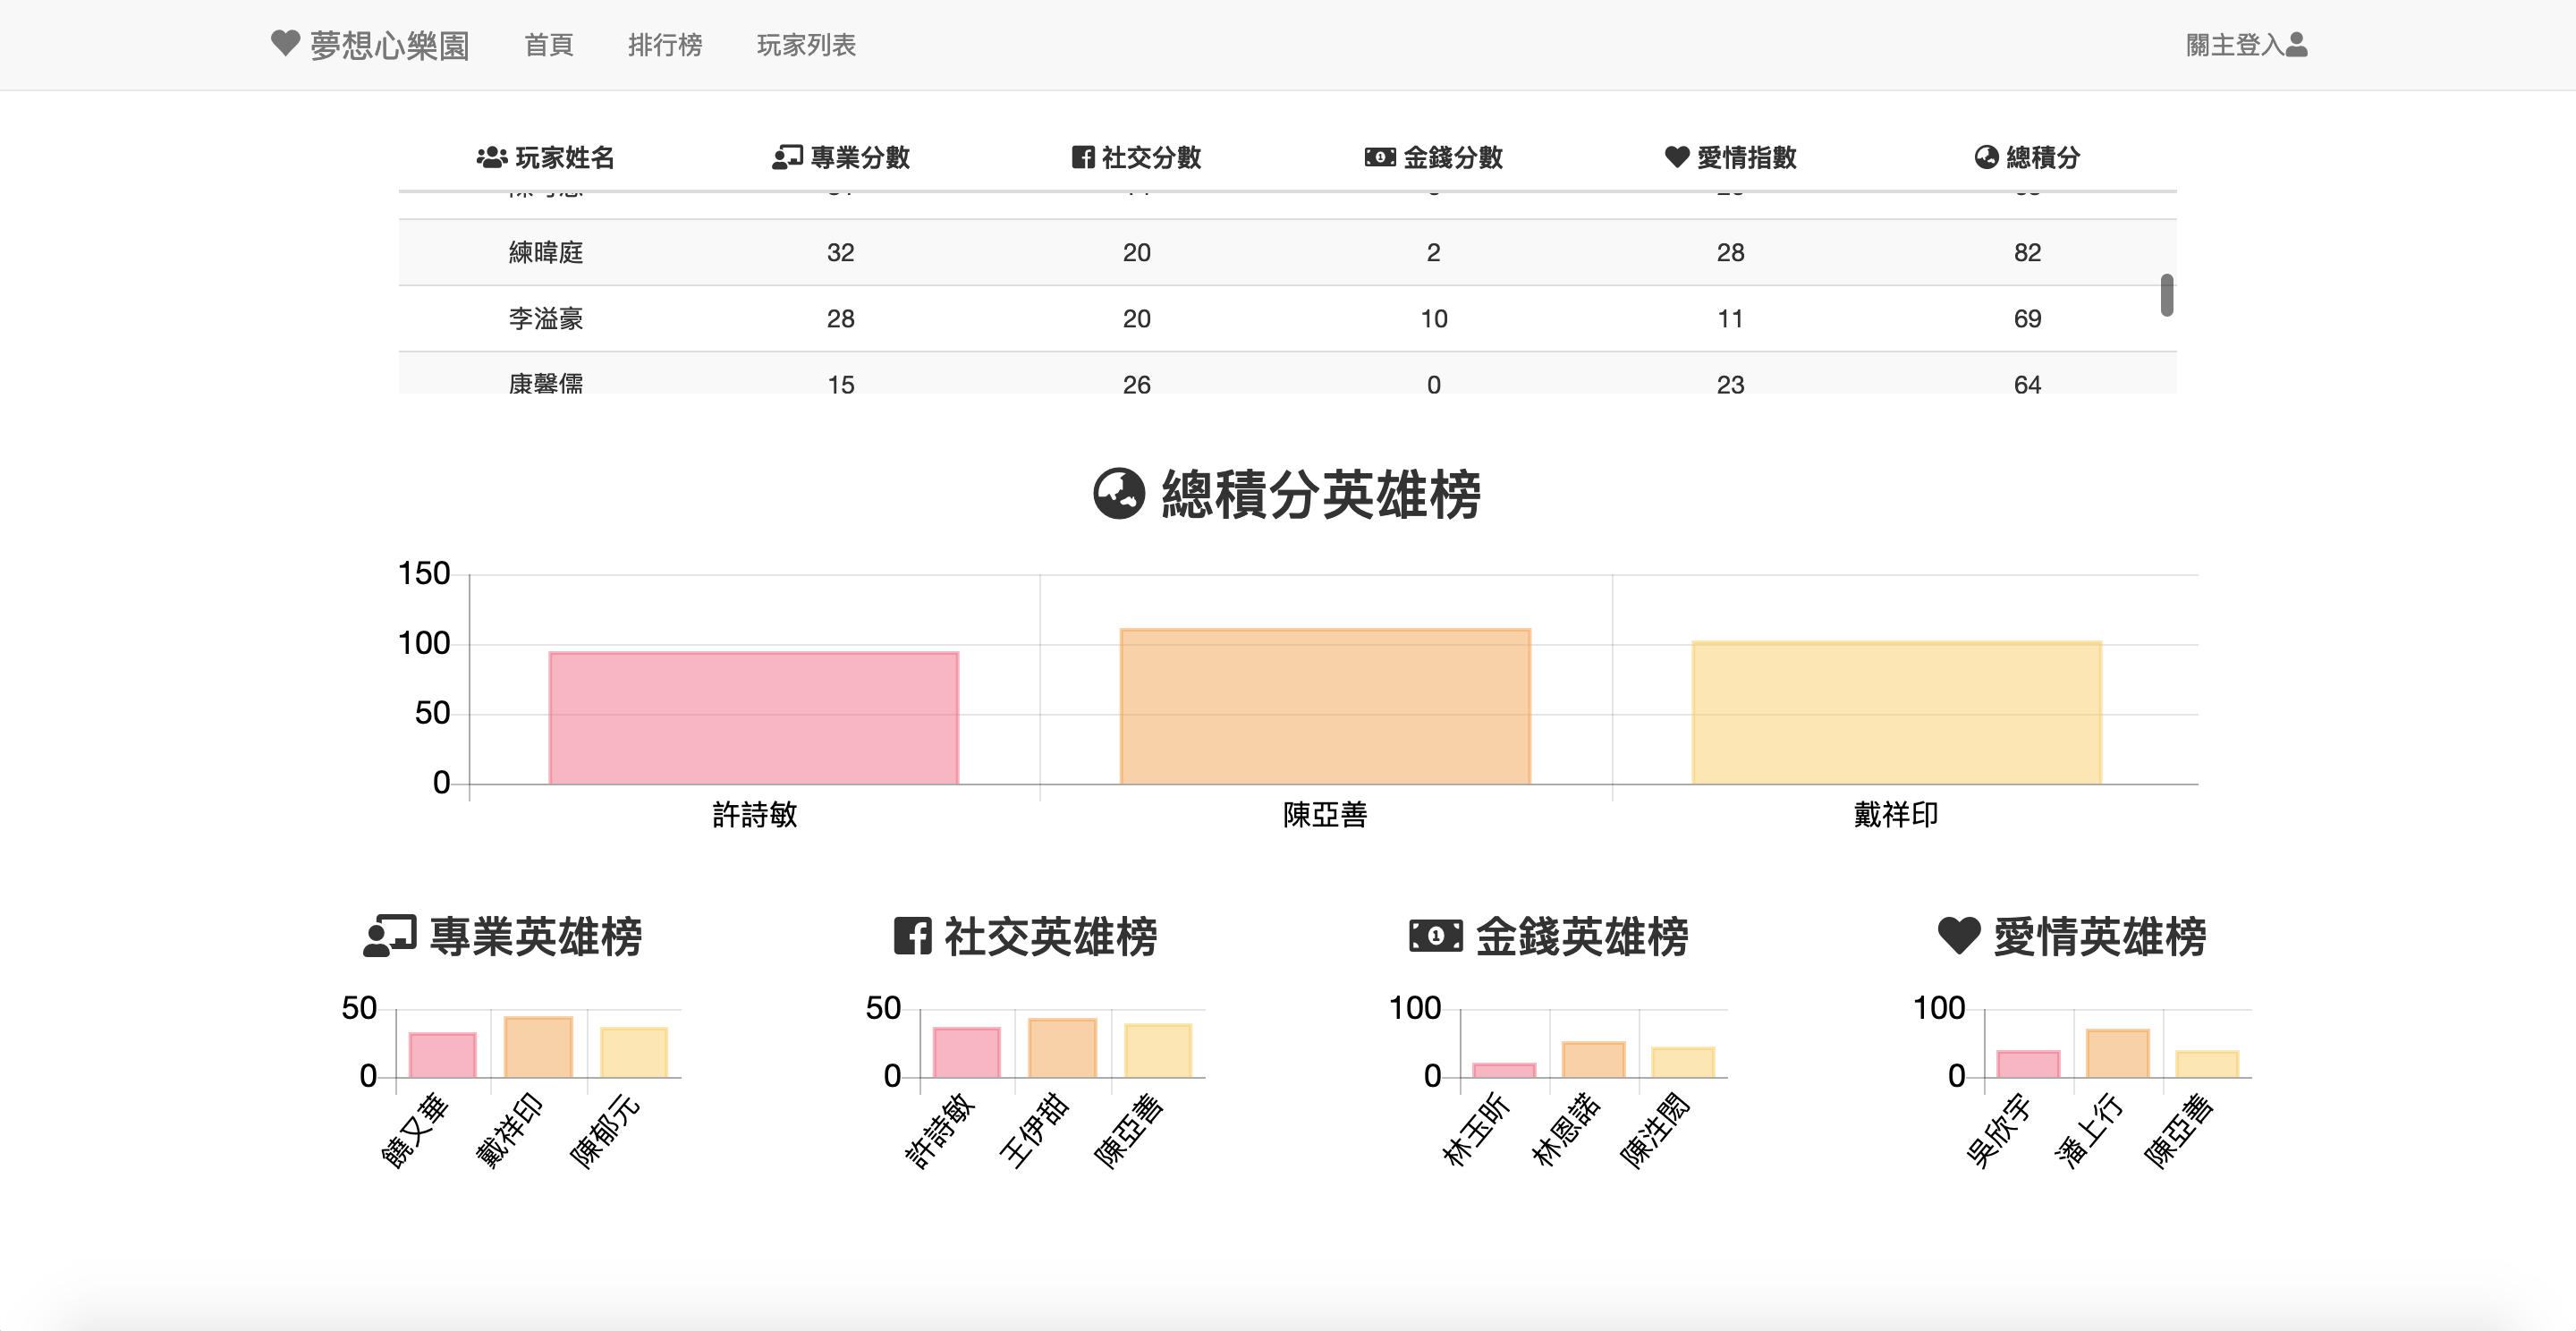Image resolution: width=2576 pixels, height=1331 pixels.
Task: Click the money bill icon in 金錢分數 header
Action: click(x=1380, y=157)
